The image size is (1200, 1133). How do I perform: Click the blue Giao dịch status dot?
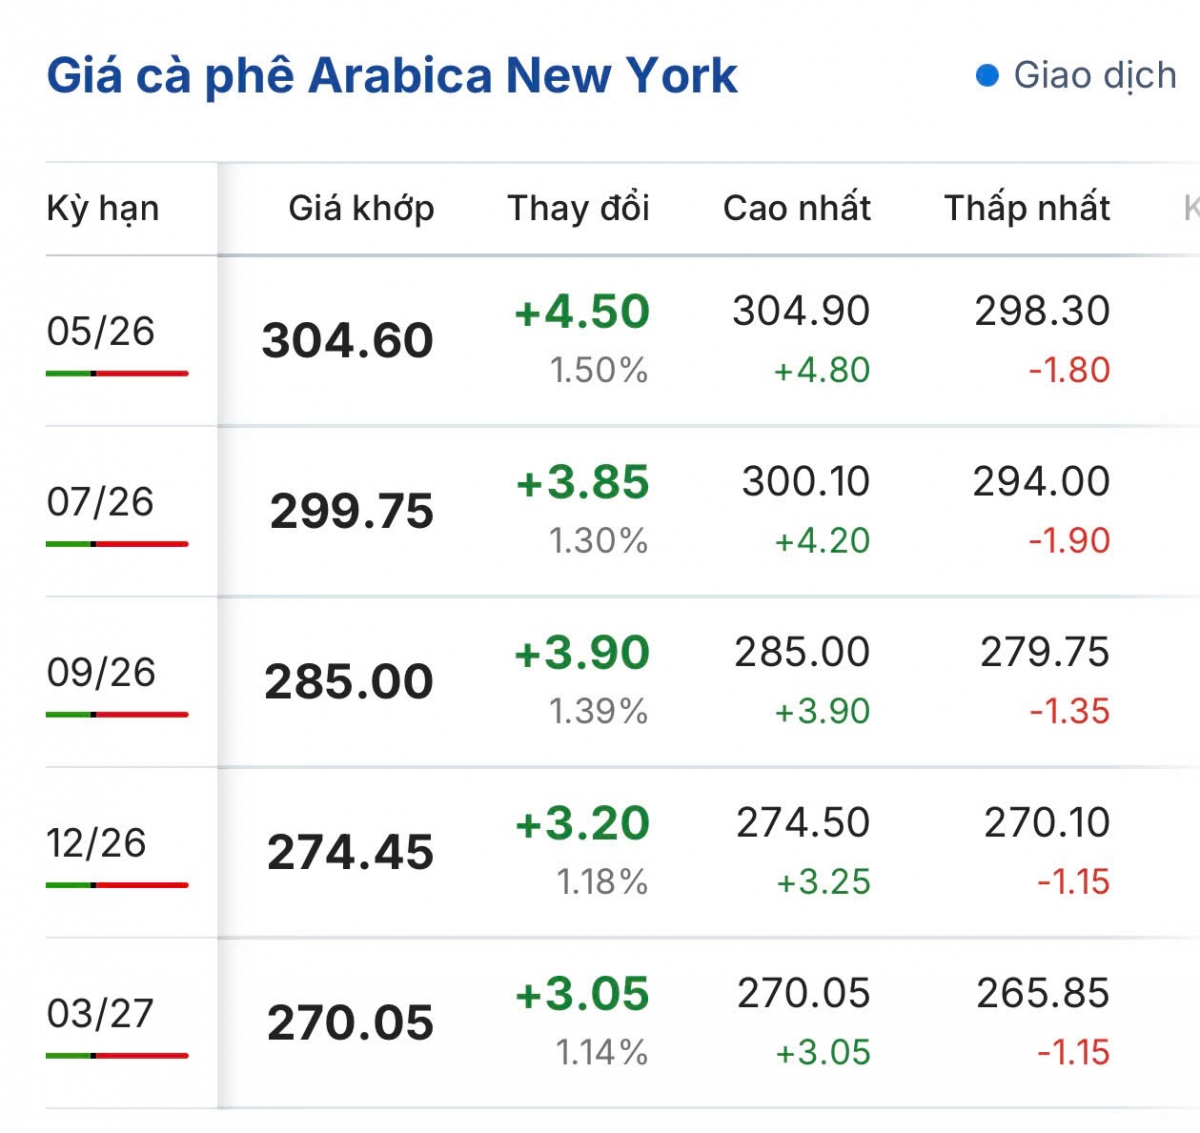point(985,73)
